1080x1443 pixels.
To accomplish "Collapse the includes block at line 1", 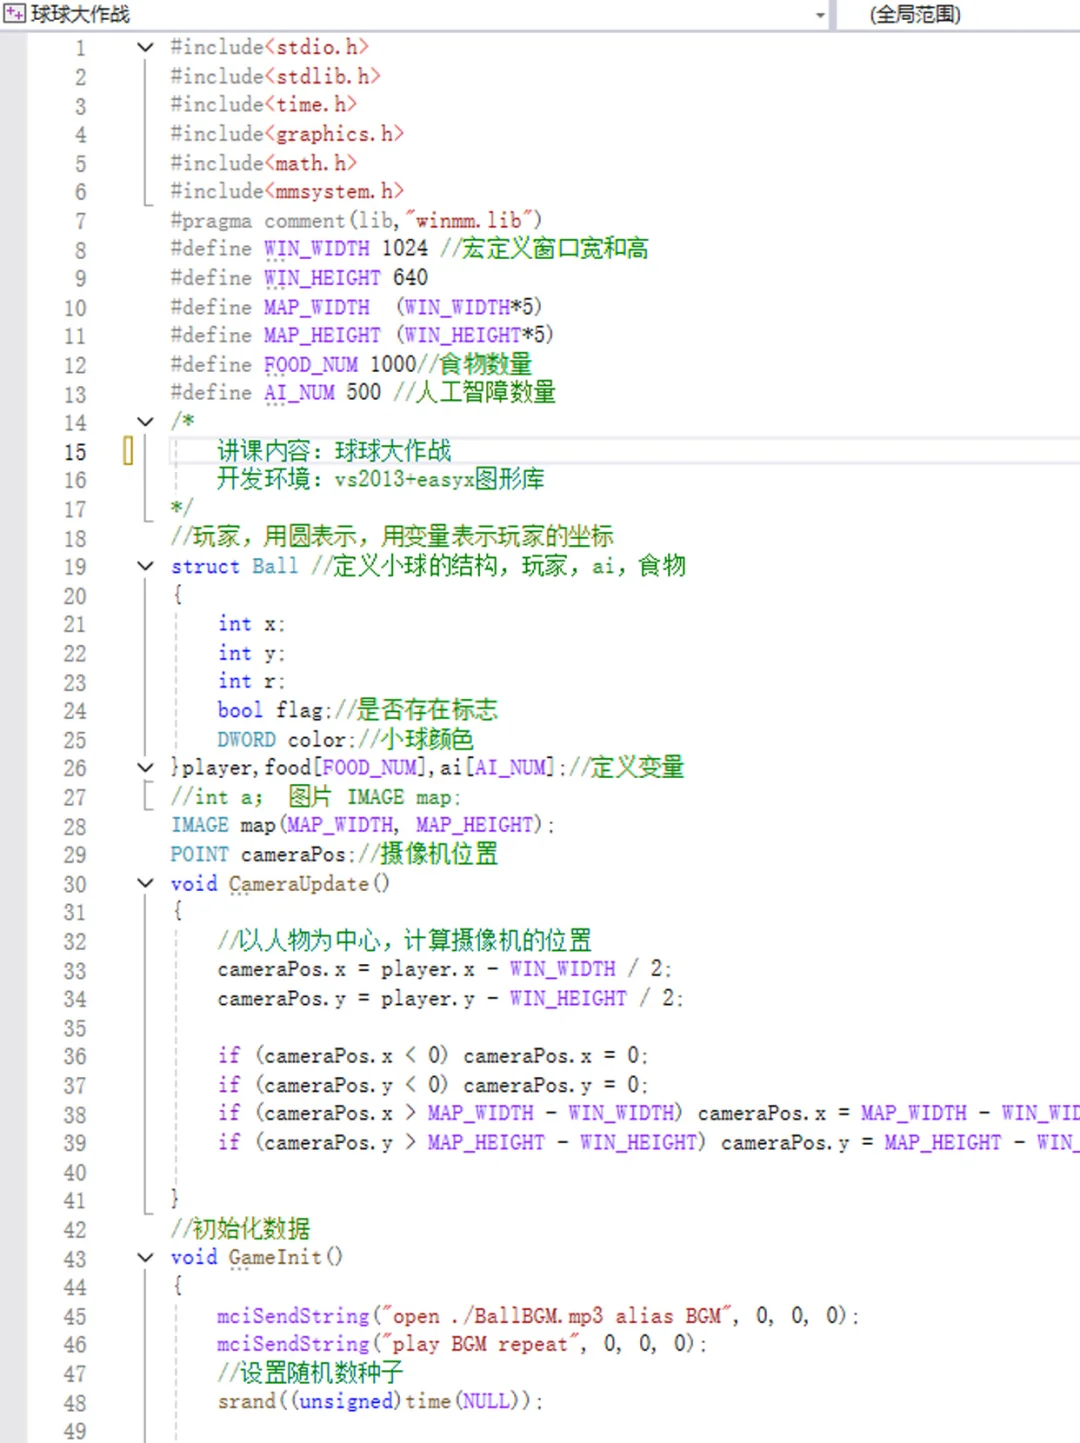I will [x=145, y=46].
